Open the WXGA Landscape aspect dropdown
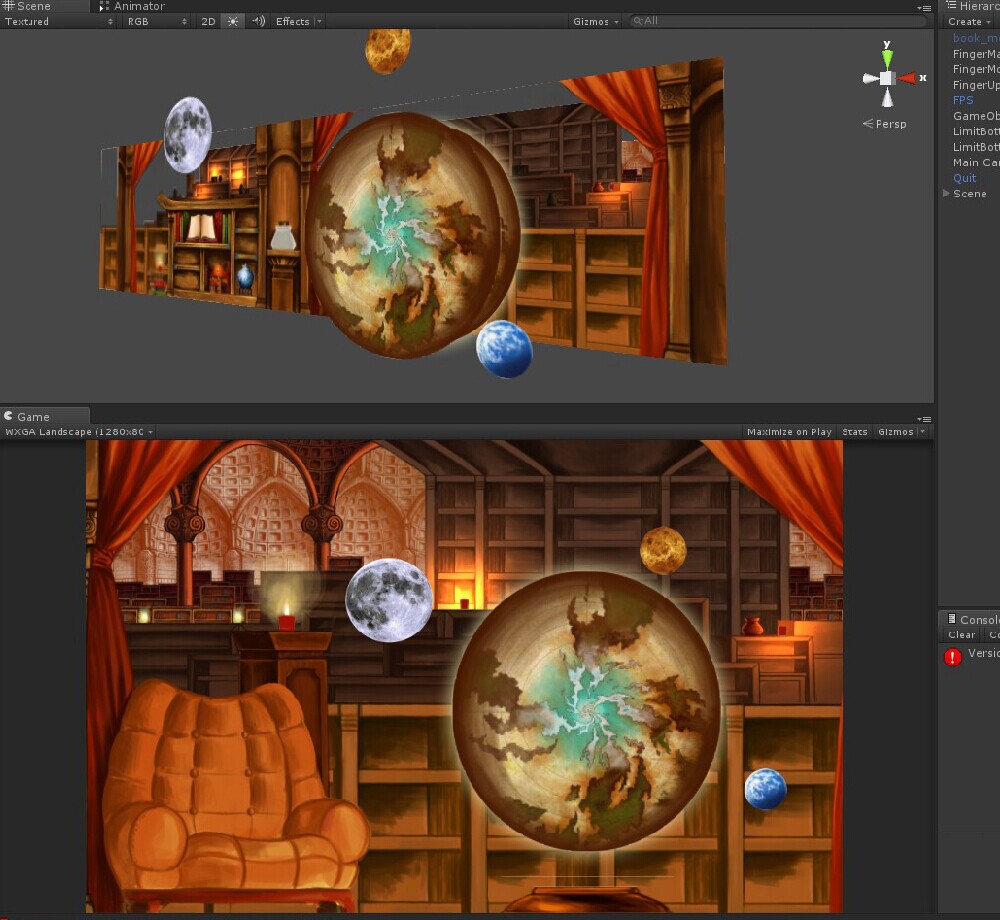 pyautogui.click(x=79, y=432)
